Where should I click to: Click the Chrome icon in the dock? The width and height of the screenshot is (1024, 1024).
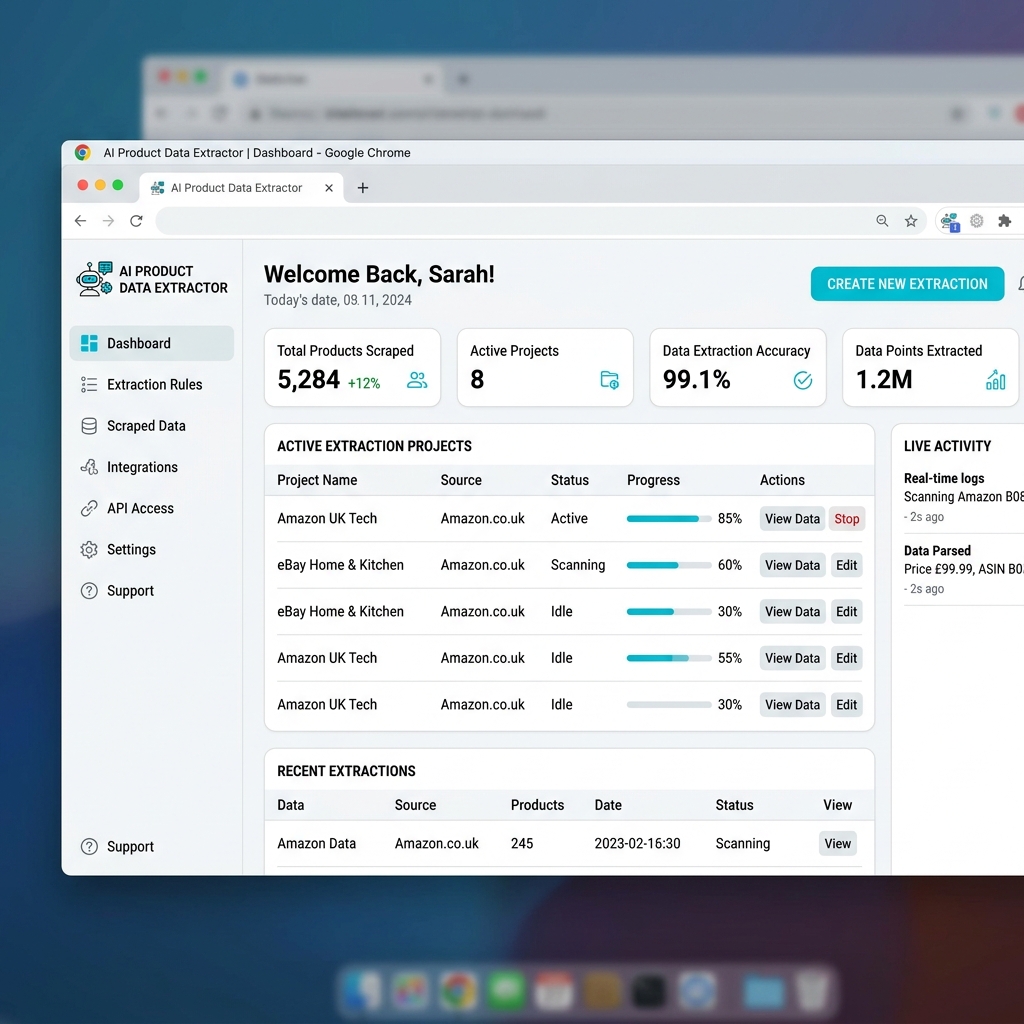click(x=457, y=990)
